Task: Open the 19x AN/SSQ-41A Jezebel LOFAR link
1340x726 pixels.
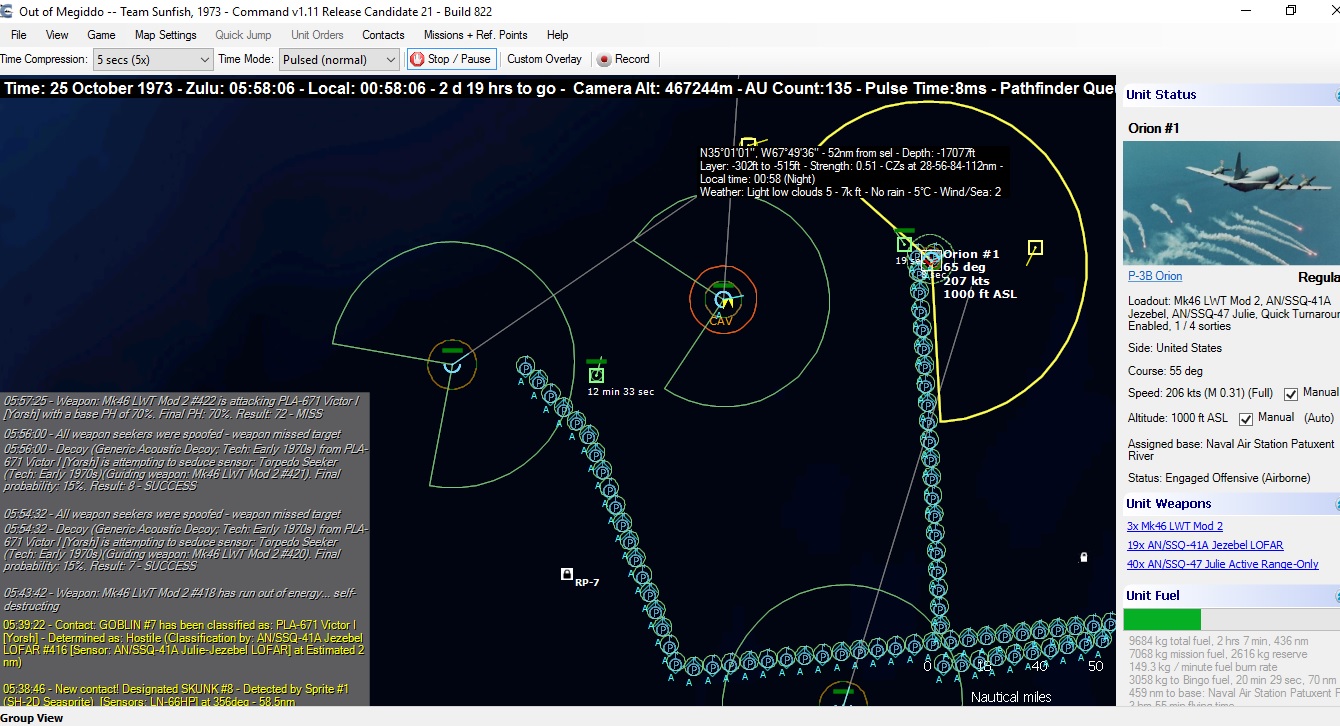Action: 1205,545
